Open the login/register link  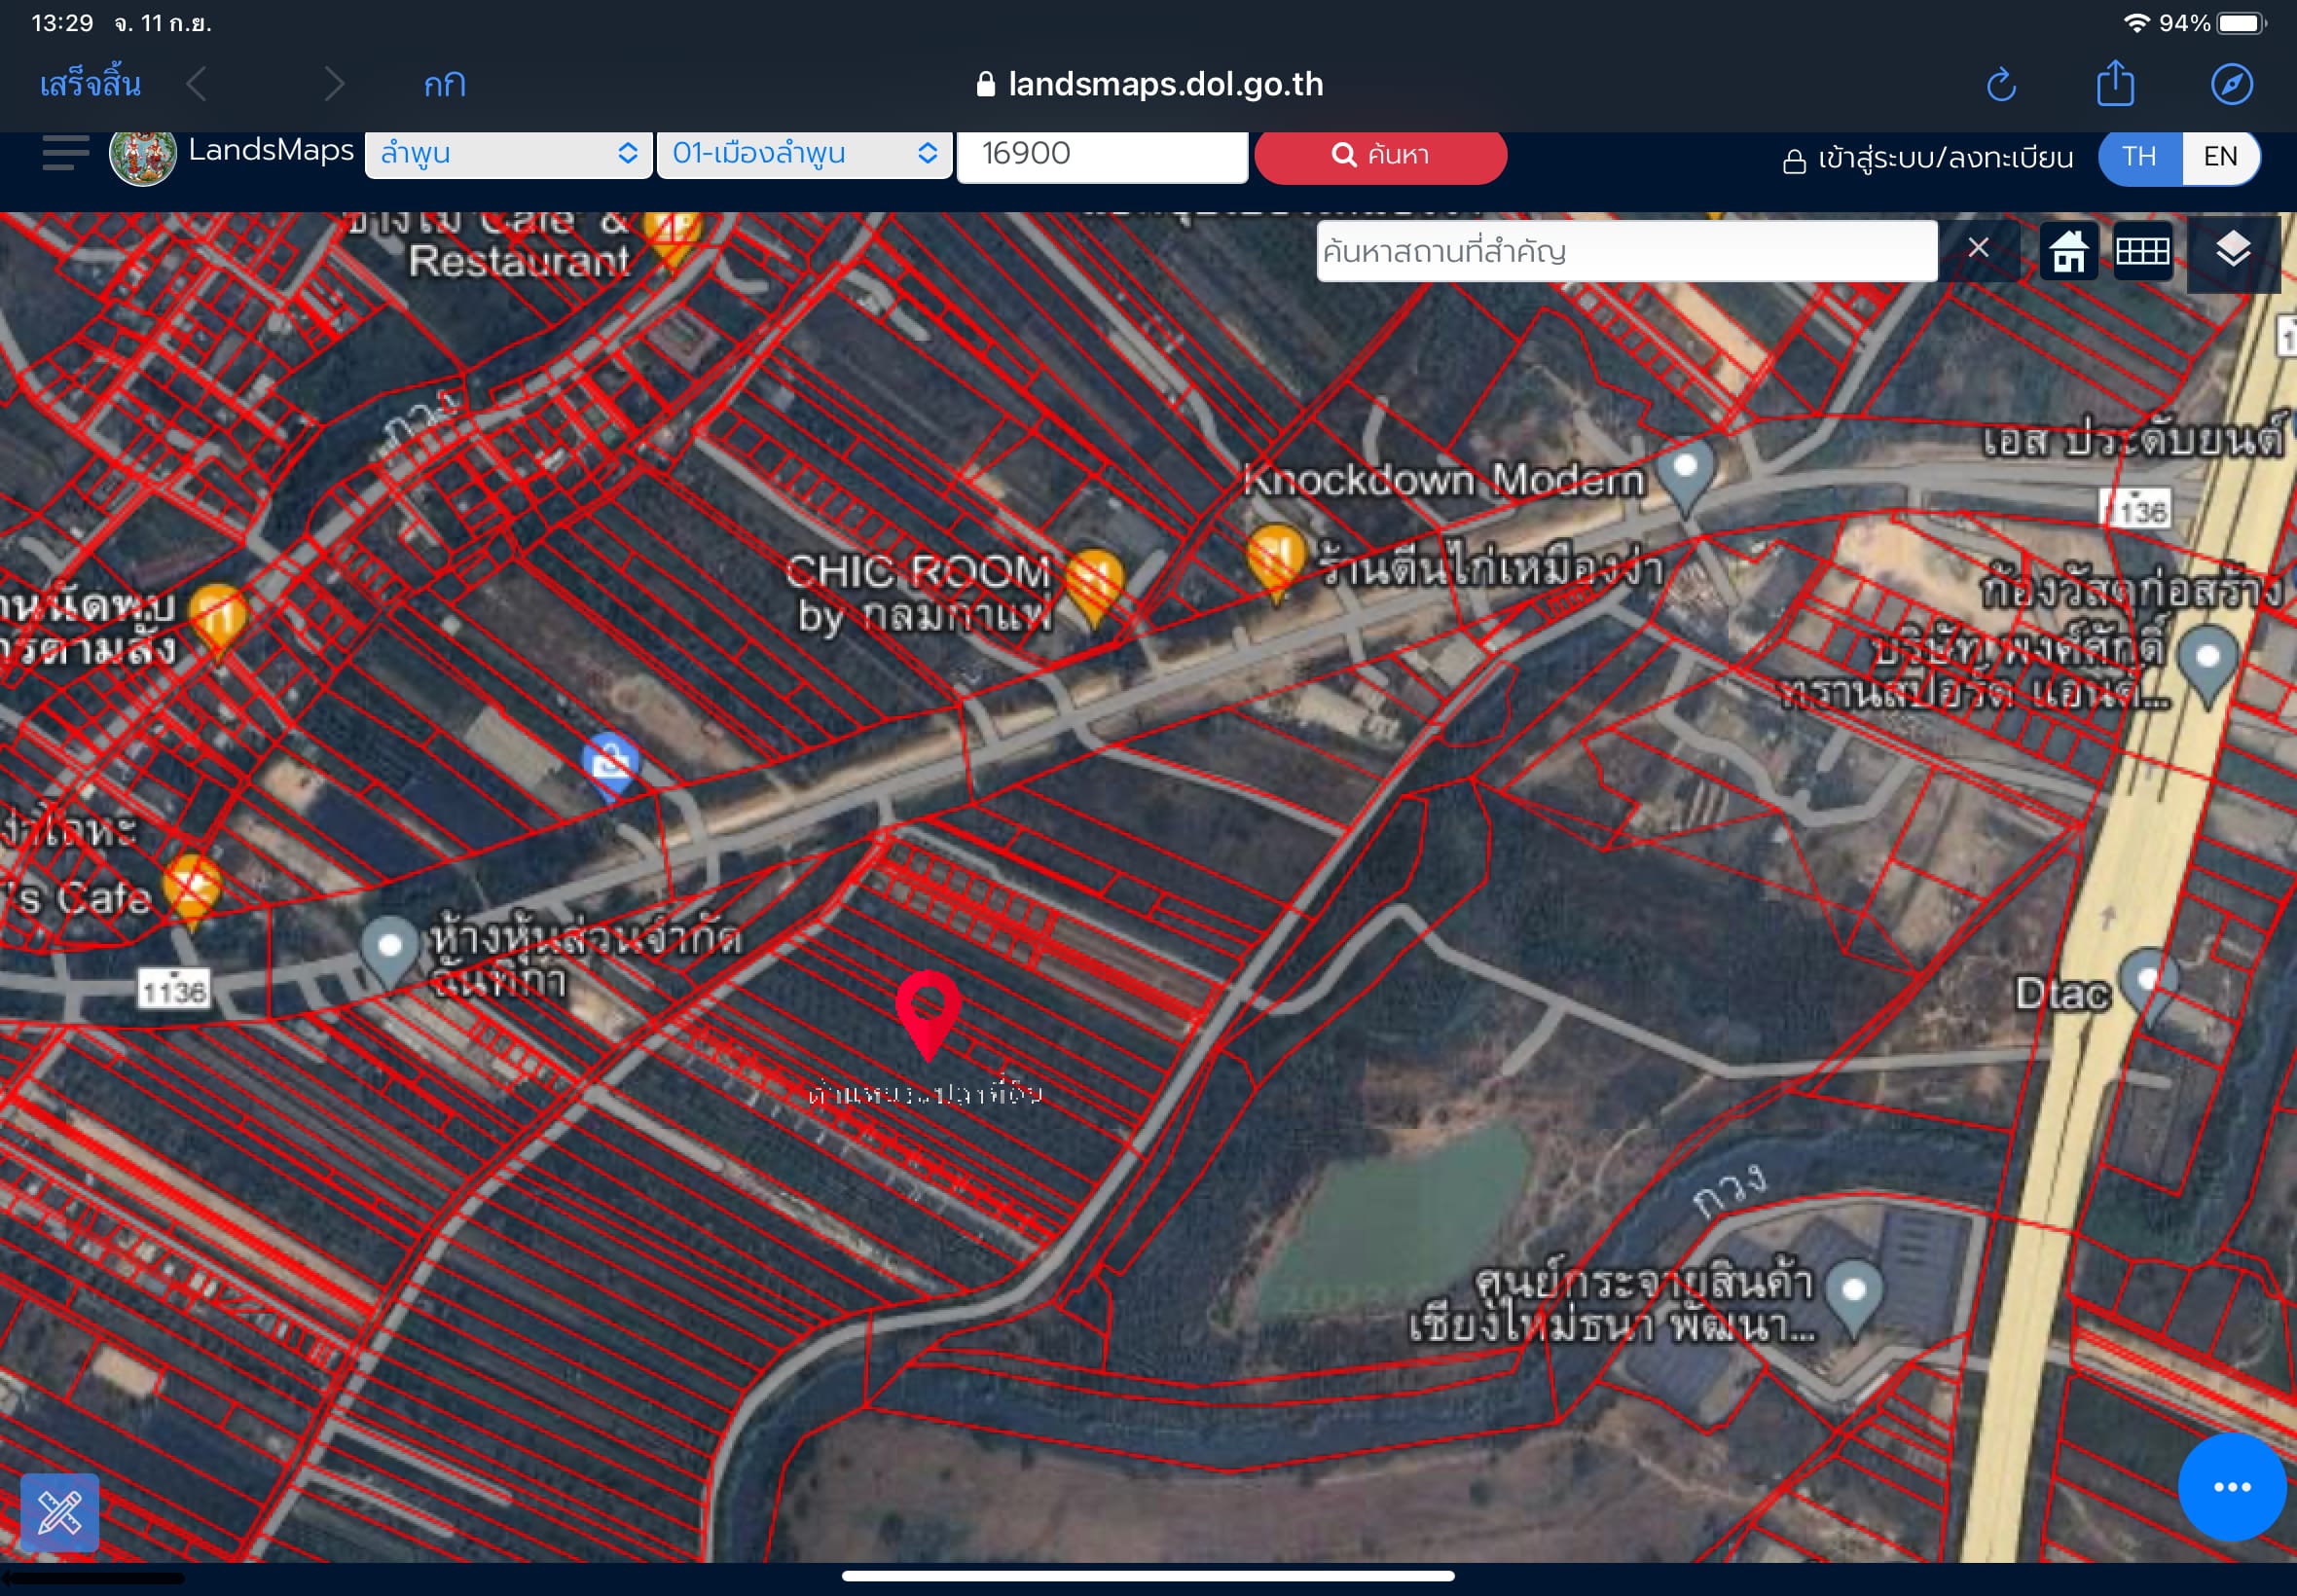1928,158
